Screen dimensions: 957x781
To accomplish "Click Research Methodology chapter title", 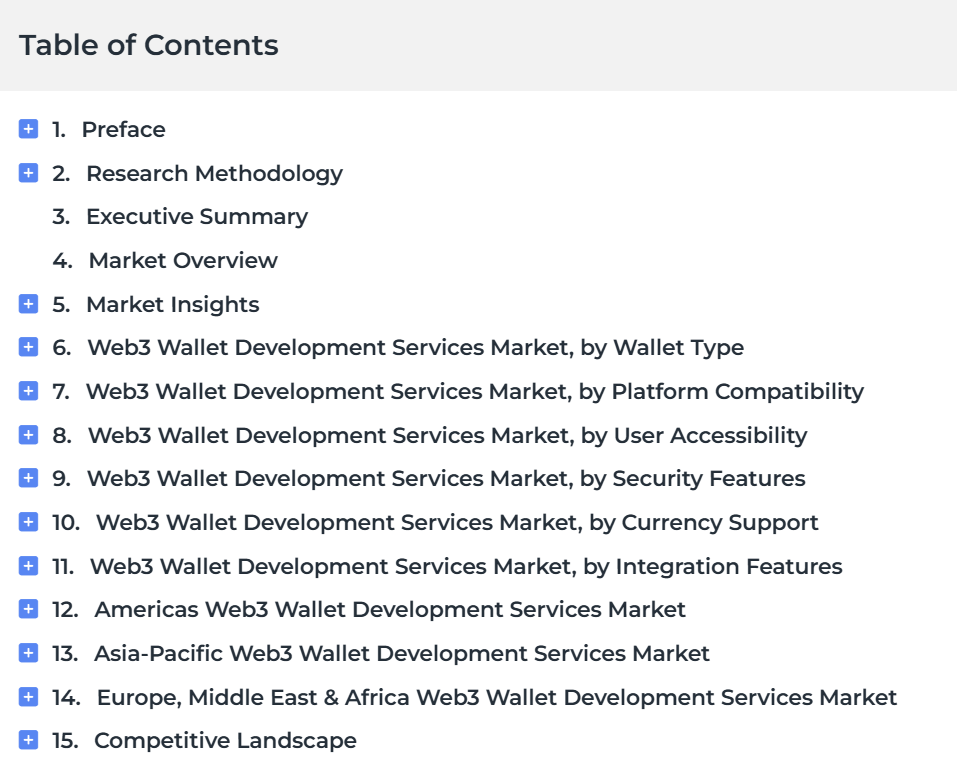I will [214, 174].
